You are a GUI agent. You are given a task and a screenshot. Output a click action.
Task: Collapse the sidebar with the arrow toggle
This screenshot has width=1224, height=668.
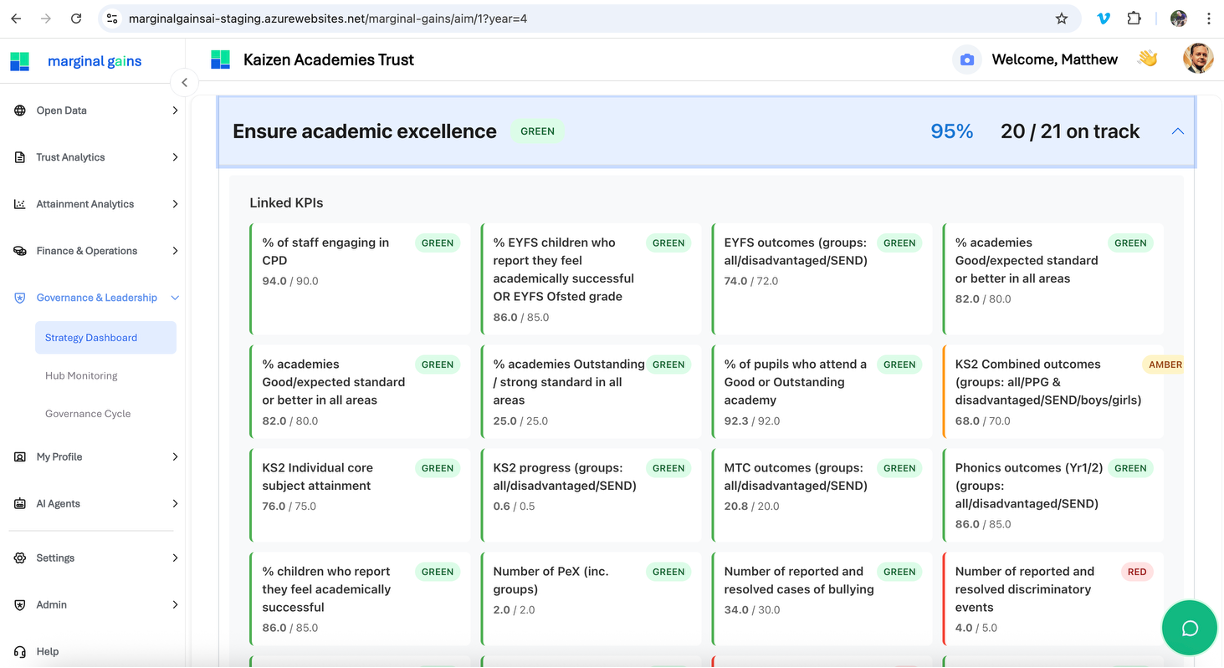(x=184, y=83)
